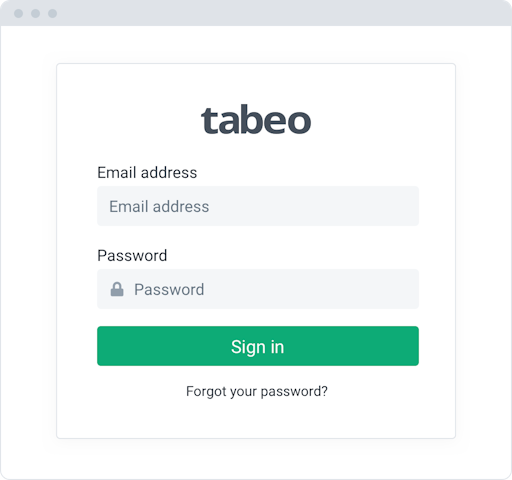512x480 pixels.
Task: Click the tabeo logo
Action: click(256, 119)
